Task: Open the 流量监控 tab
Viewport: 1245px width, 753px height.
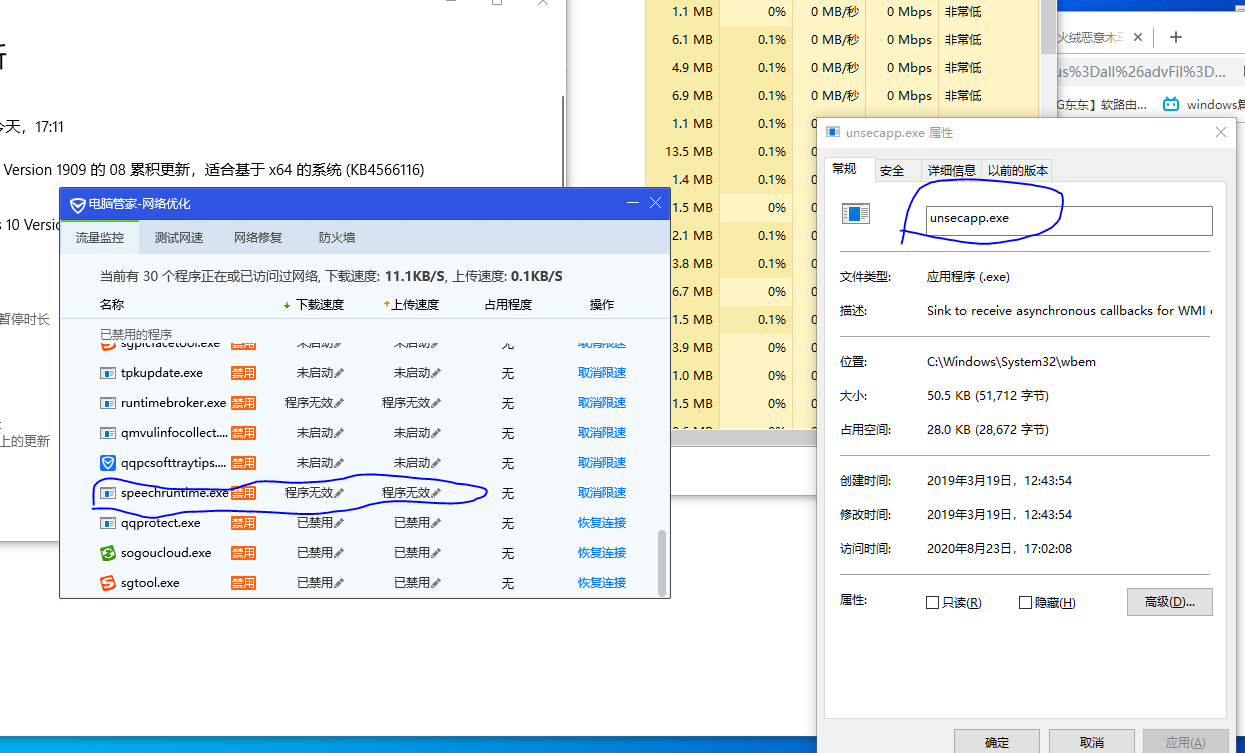Action: point(100,238)
